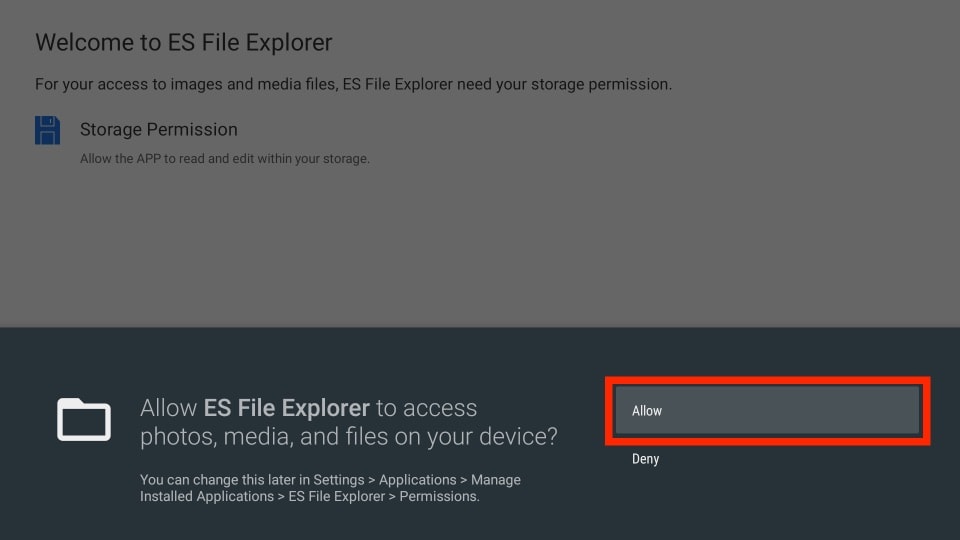Screen dimensions: 960x540
Task: Click the folder icon in permission dialog
Action: coord(84,420)
